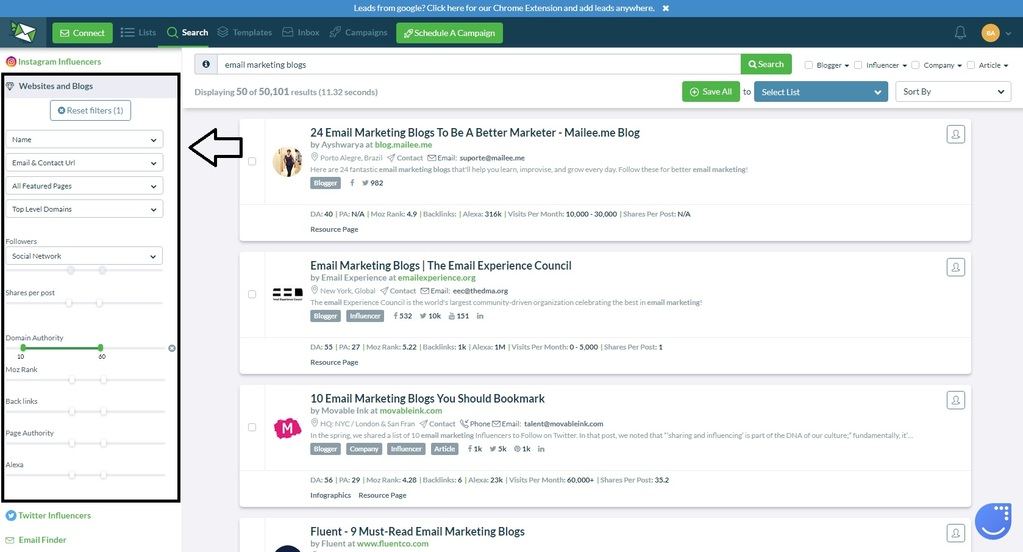
Task: Go to the Templates tab
Action: click(245, 32)
